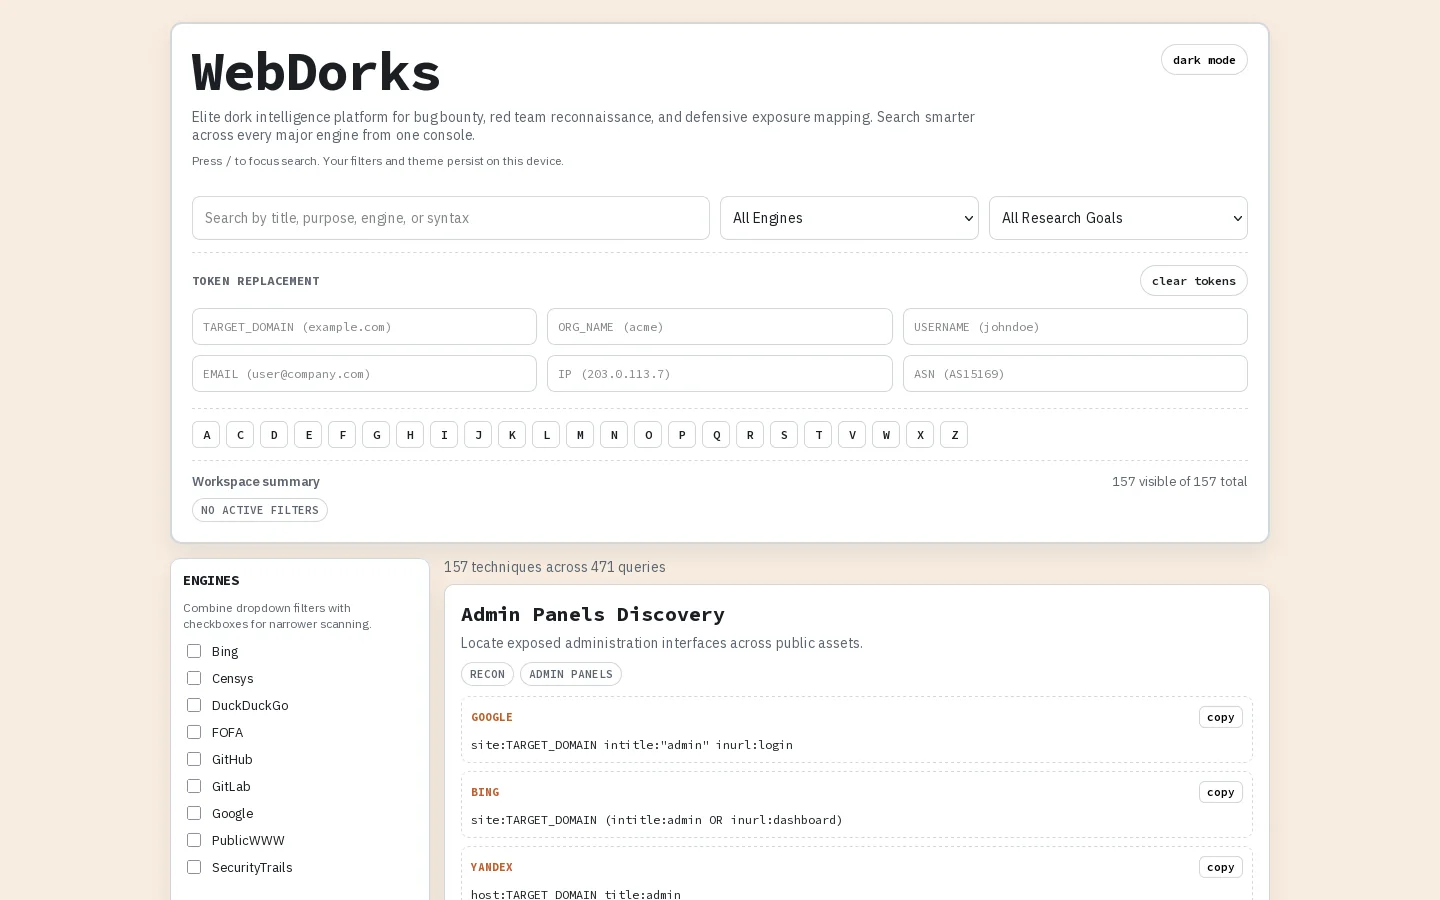The image size is (1440, 900).
Task: Open the All Engines dropdown
Action: [849, 218]
